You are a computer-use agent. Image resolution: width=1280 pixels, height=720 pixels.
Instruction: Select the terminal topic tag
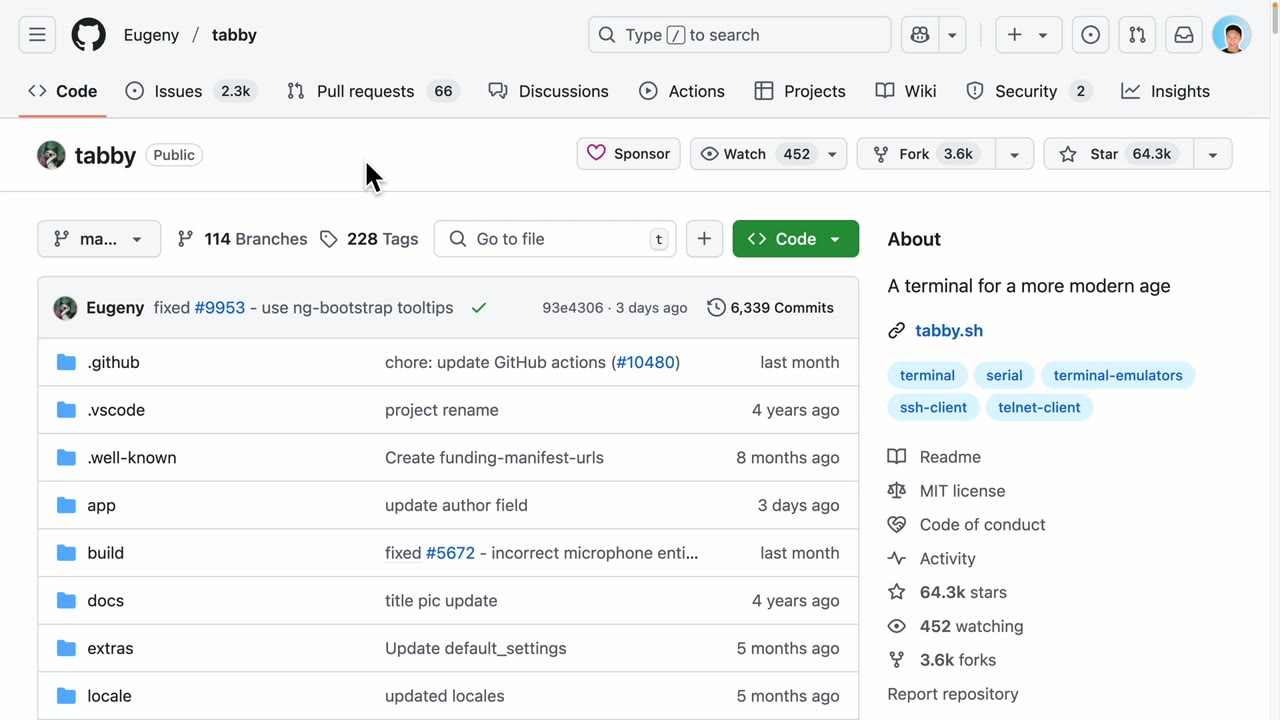tap(927, 376)
